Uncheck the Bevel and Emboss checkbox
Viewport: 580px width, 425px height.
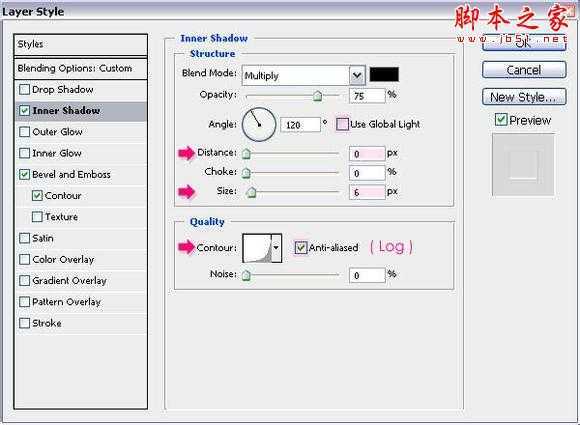pos(24,174)
